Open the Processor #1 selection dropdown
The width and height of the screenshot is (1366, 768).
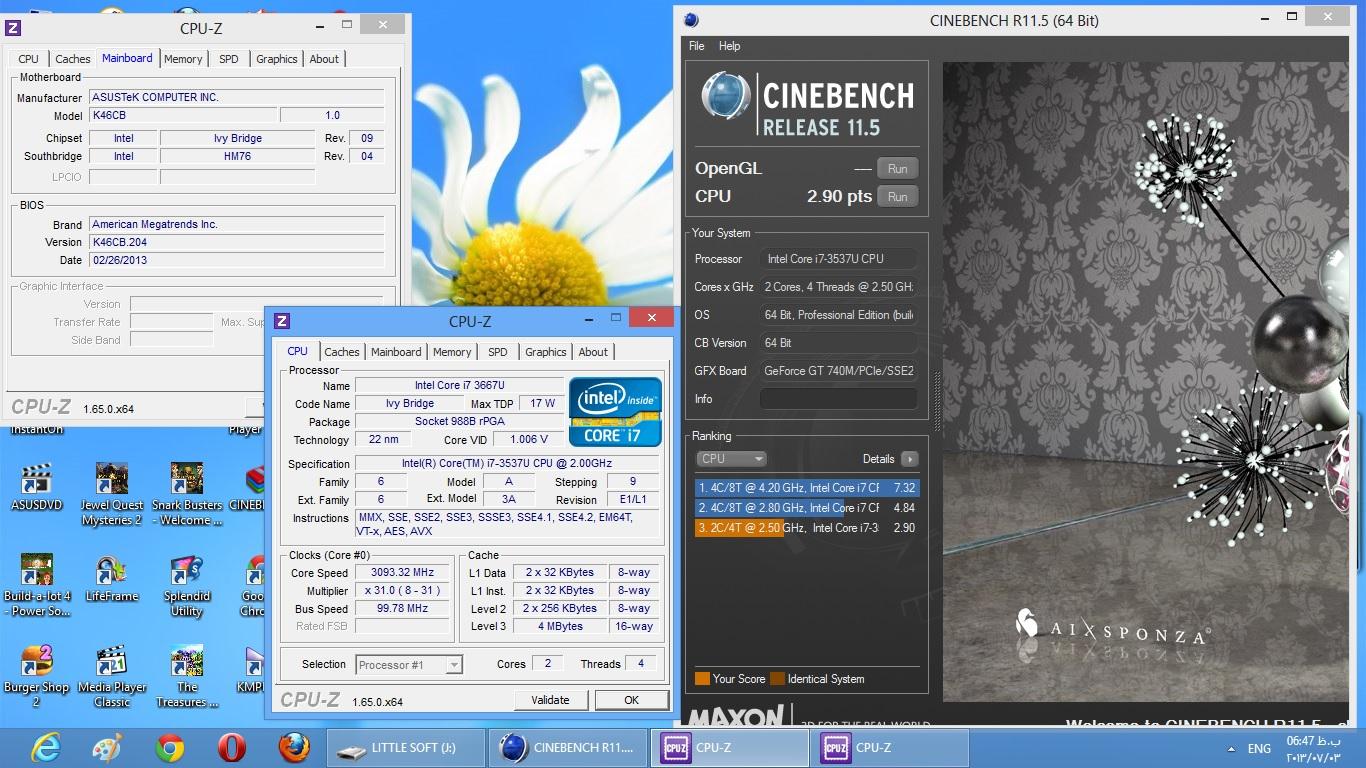[409, 664]
